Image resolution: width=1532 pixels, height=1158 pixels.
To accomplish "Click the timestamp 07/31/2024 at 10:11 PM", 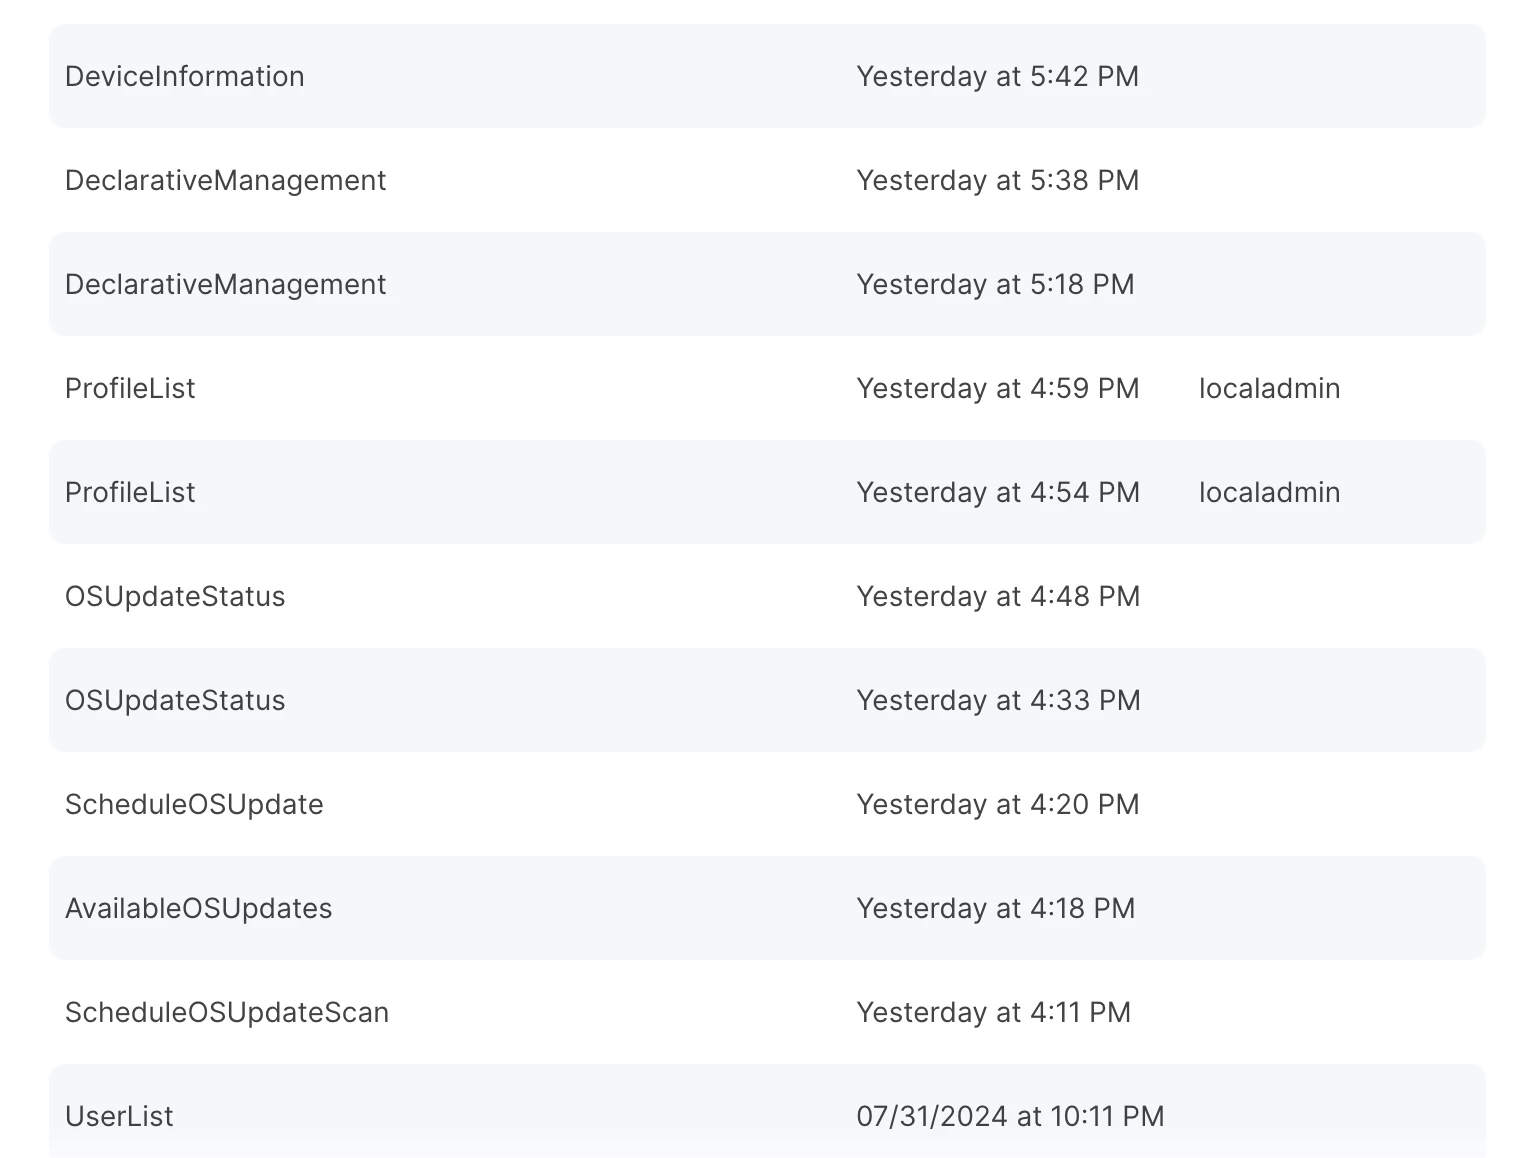I will 1010,1116.
